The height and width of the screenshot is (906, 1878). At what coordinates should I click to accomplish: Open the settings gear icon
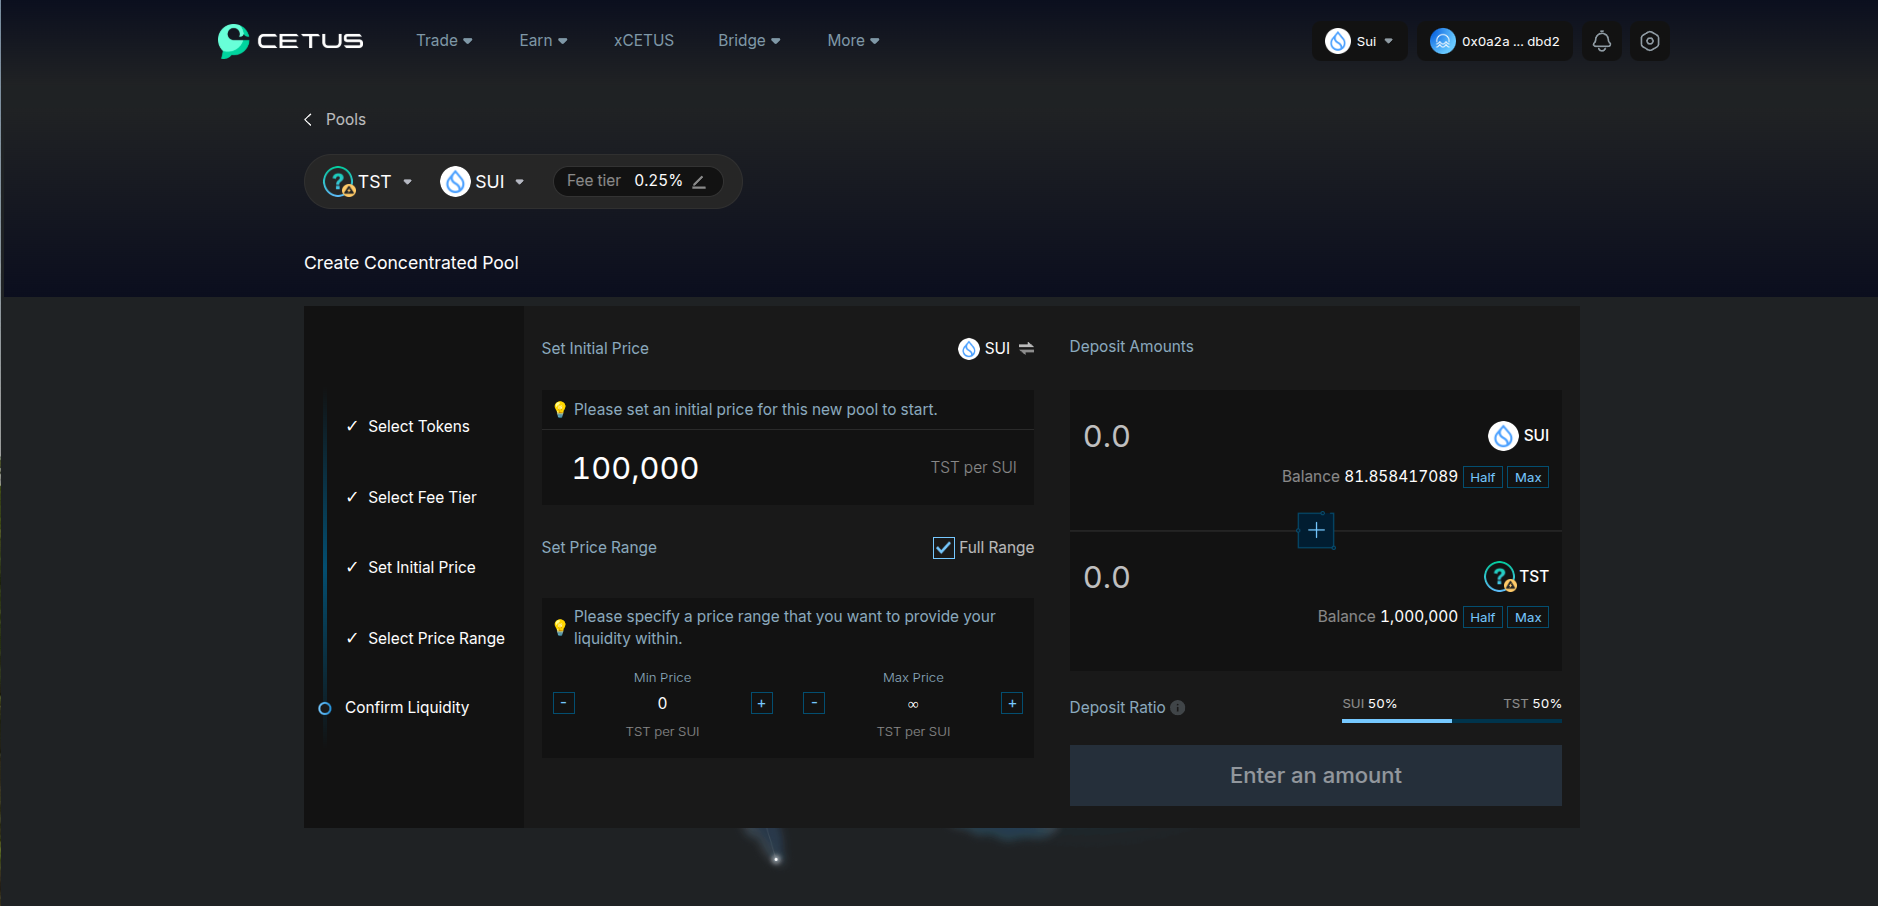click(x=1650, y=41)
